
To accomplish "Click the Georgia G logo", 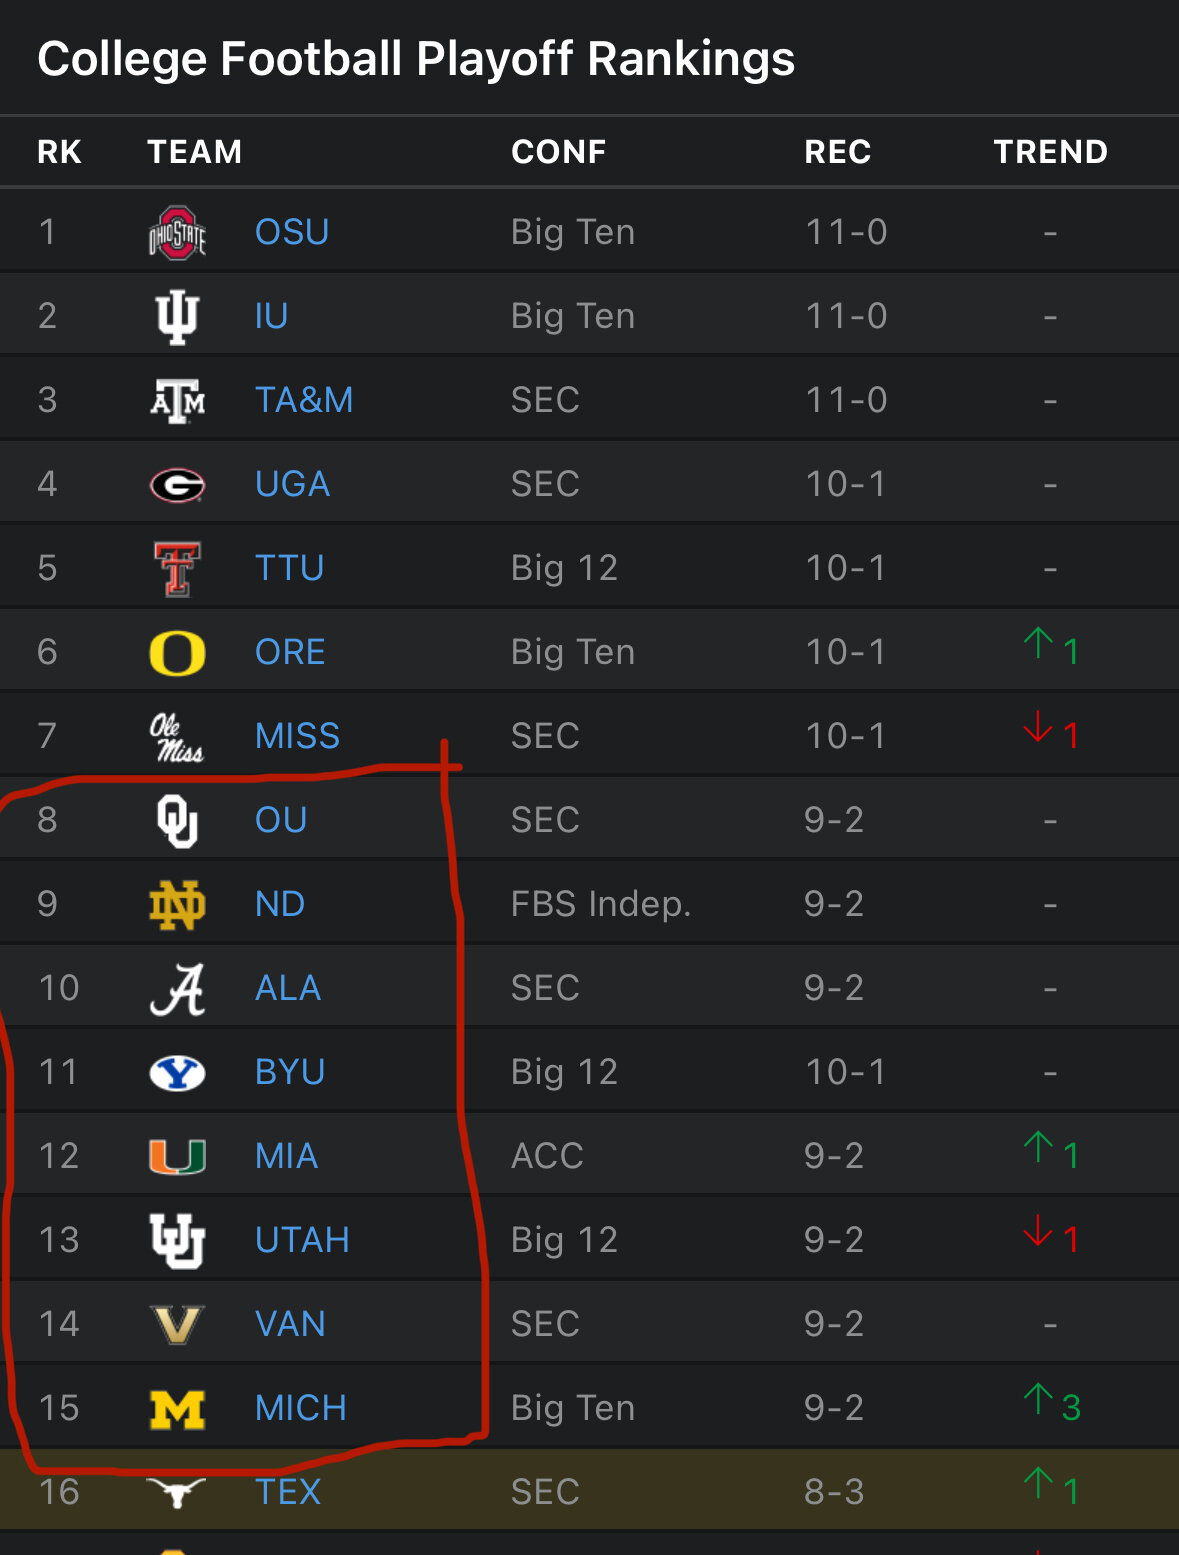I will point(177,485).
